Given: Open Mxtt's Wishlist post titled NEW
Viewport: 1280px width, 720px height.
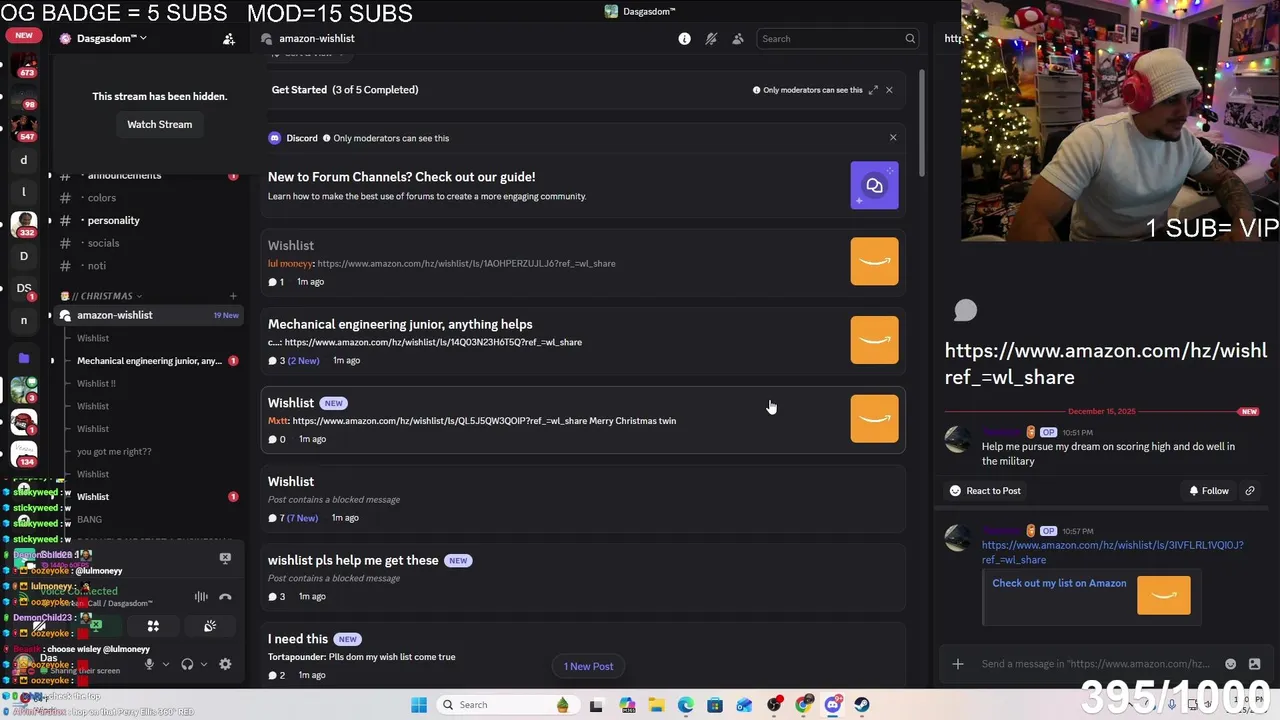Looking at the screenshot, I should 583,420.
